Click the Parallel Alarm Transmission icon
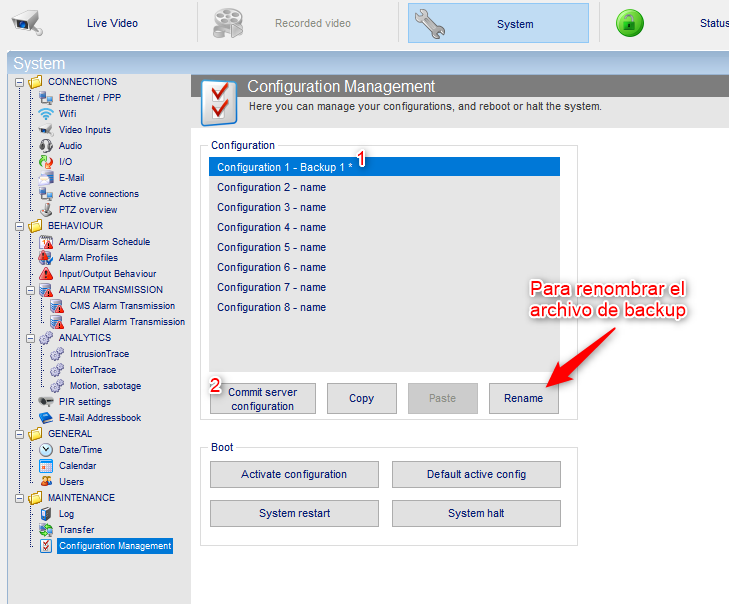729x604 pixels. tap(57, 322)
